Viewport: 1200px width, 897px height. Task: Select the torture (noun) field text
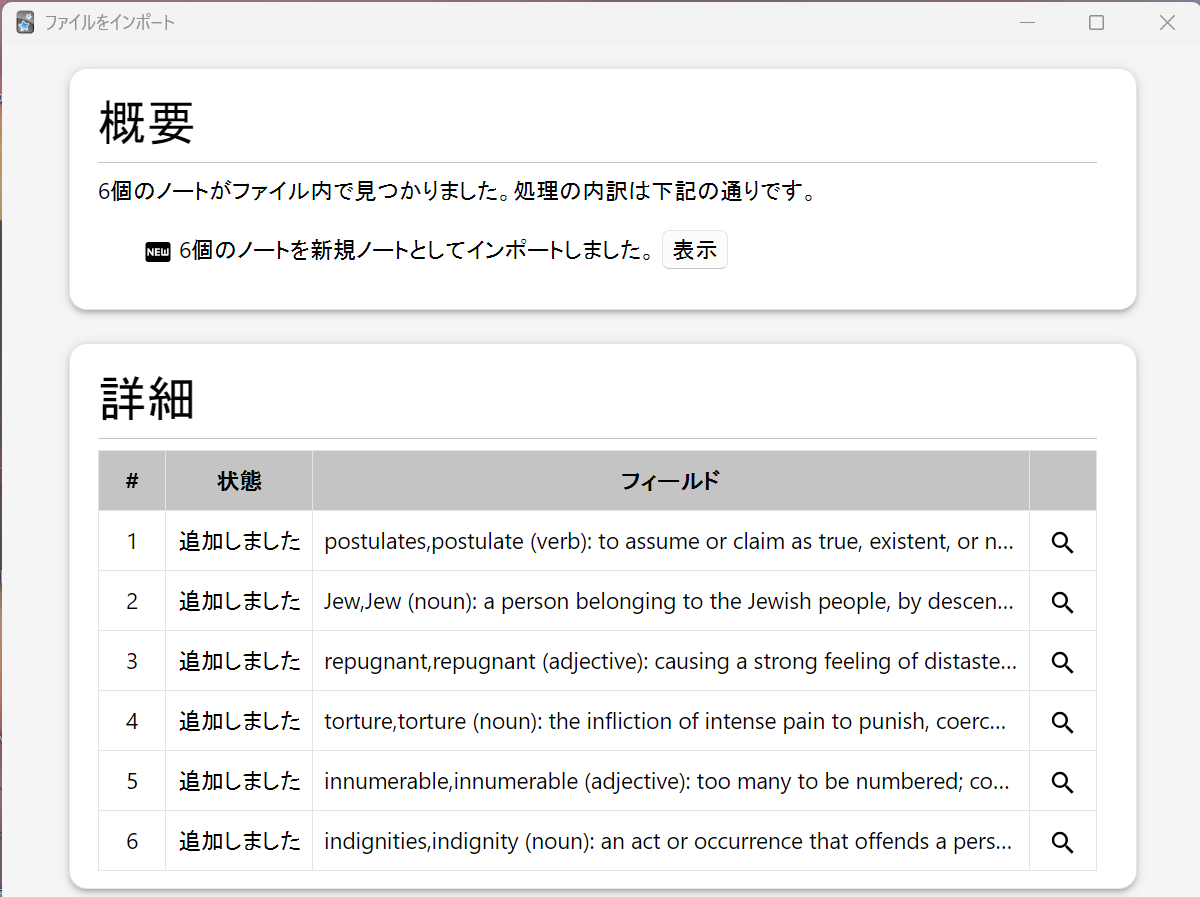(666, 721)
